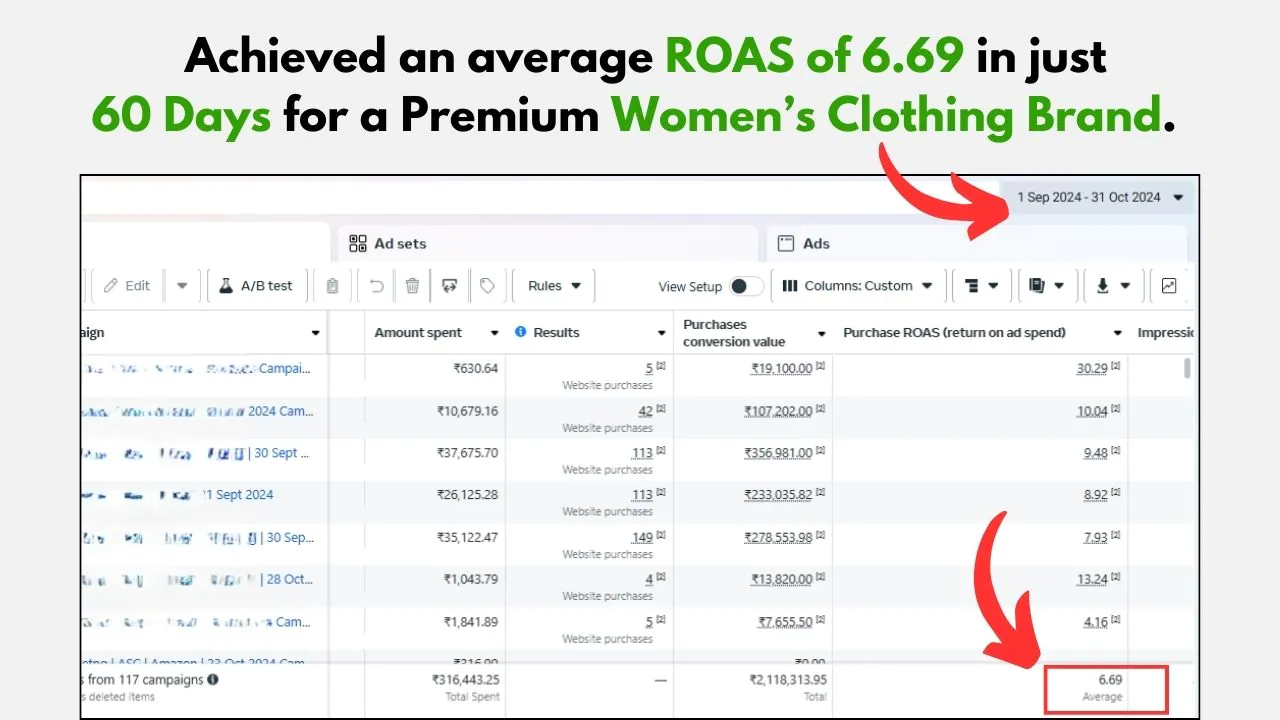Click the trash delete icon
The width and height of the screenshot is (1280, 720).
[x=412, y=286]
